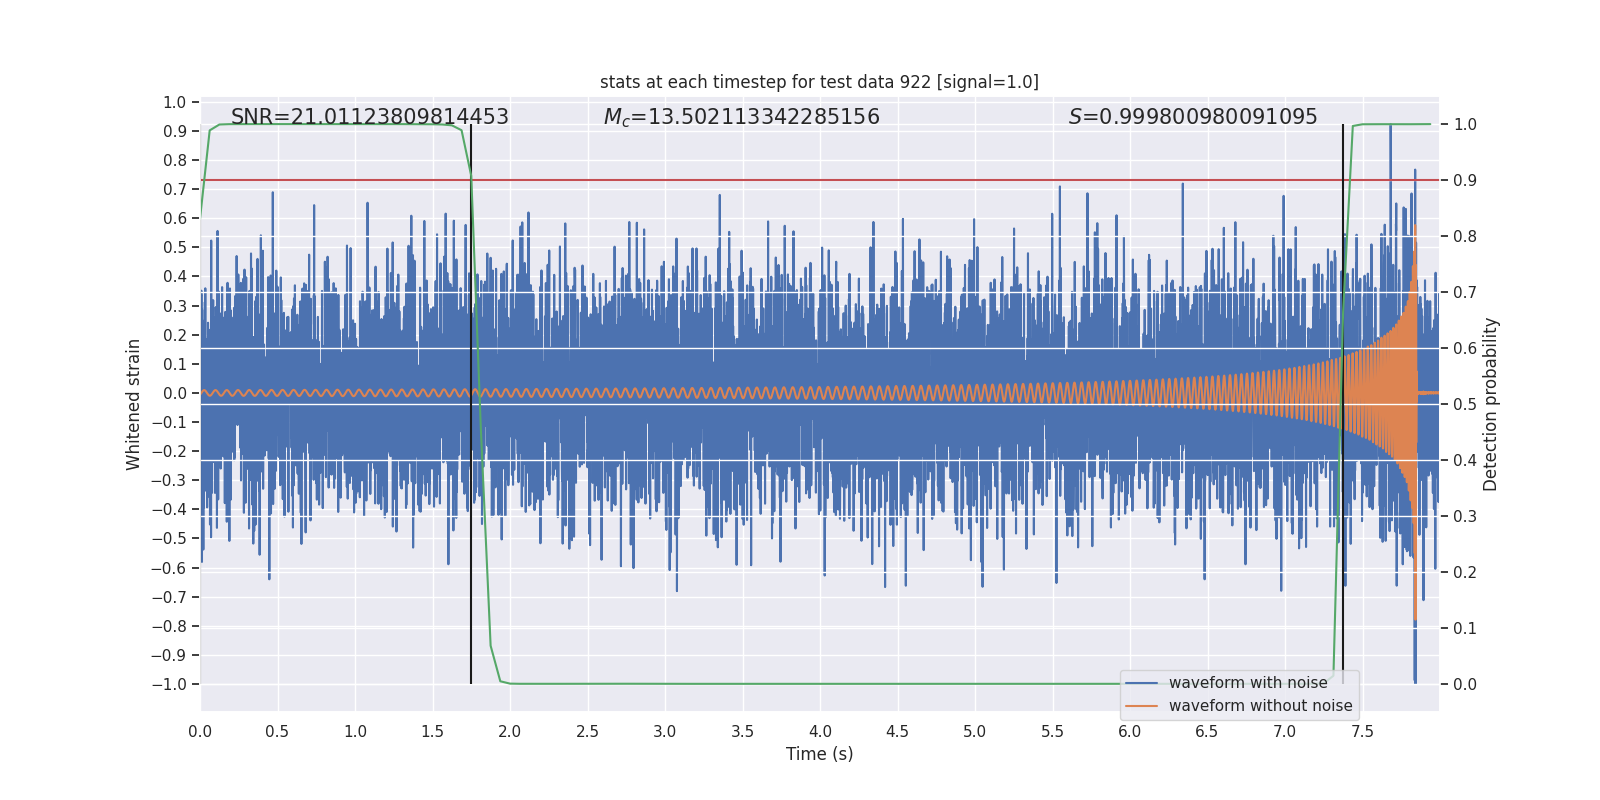Click legend entry 'waveform without noise'
The width and height of the screenshot is (1600, 800).
tap(1260, 706)
